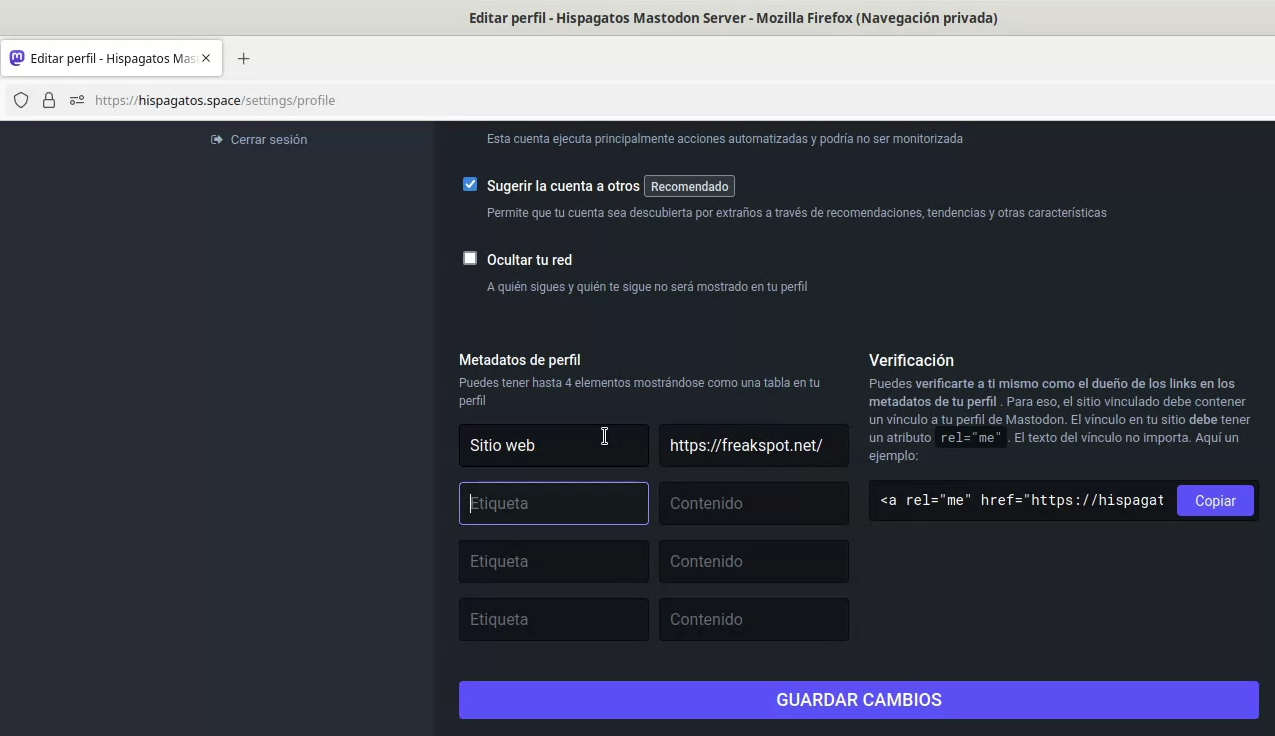This screenshot has width=1275, height=736.
Task: Click the Cerrar sesión logout icon
Action: point(216,140)
